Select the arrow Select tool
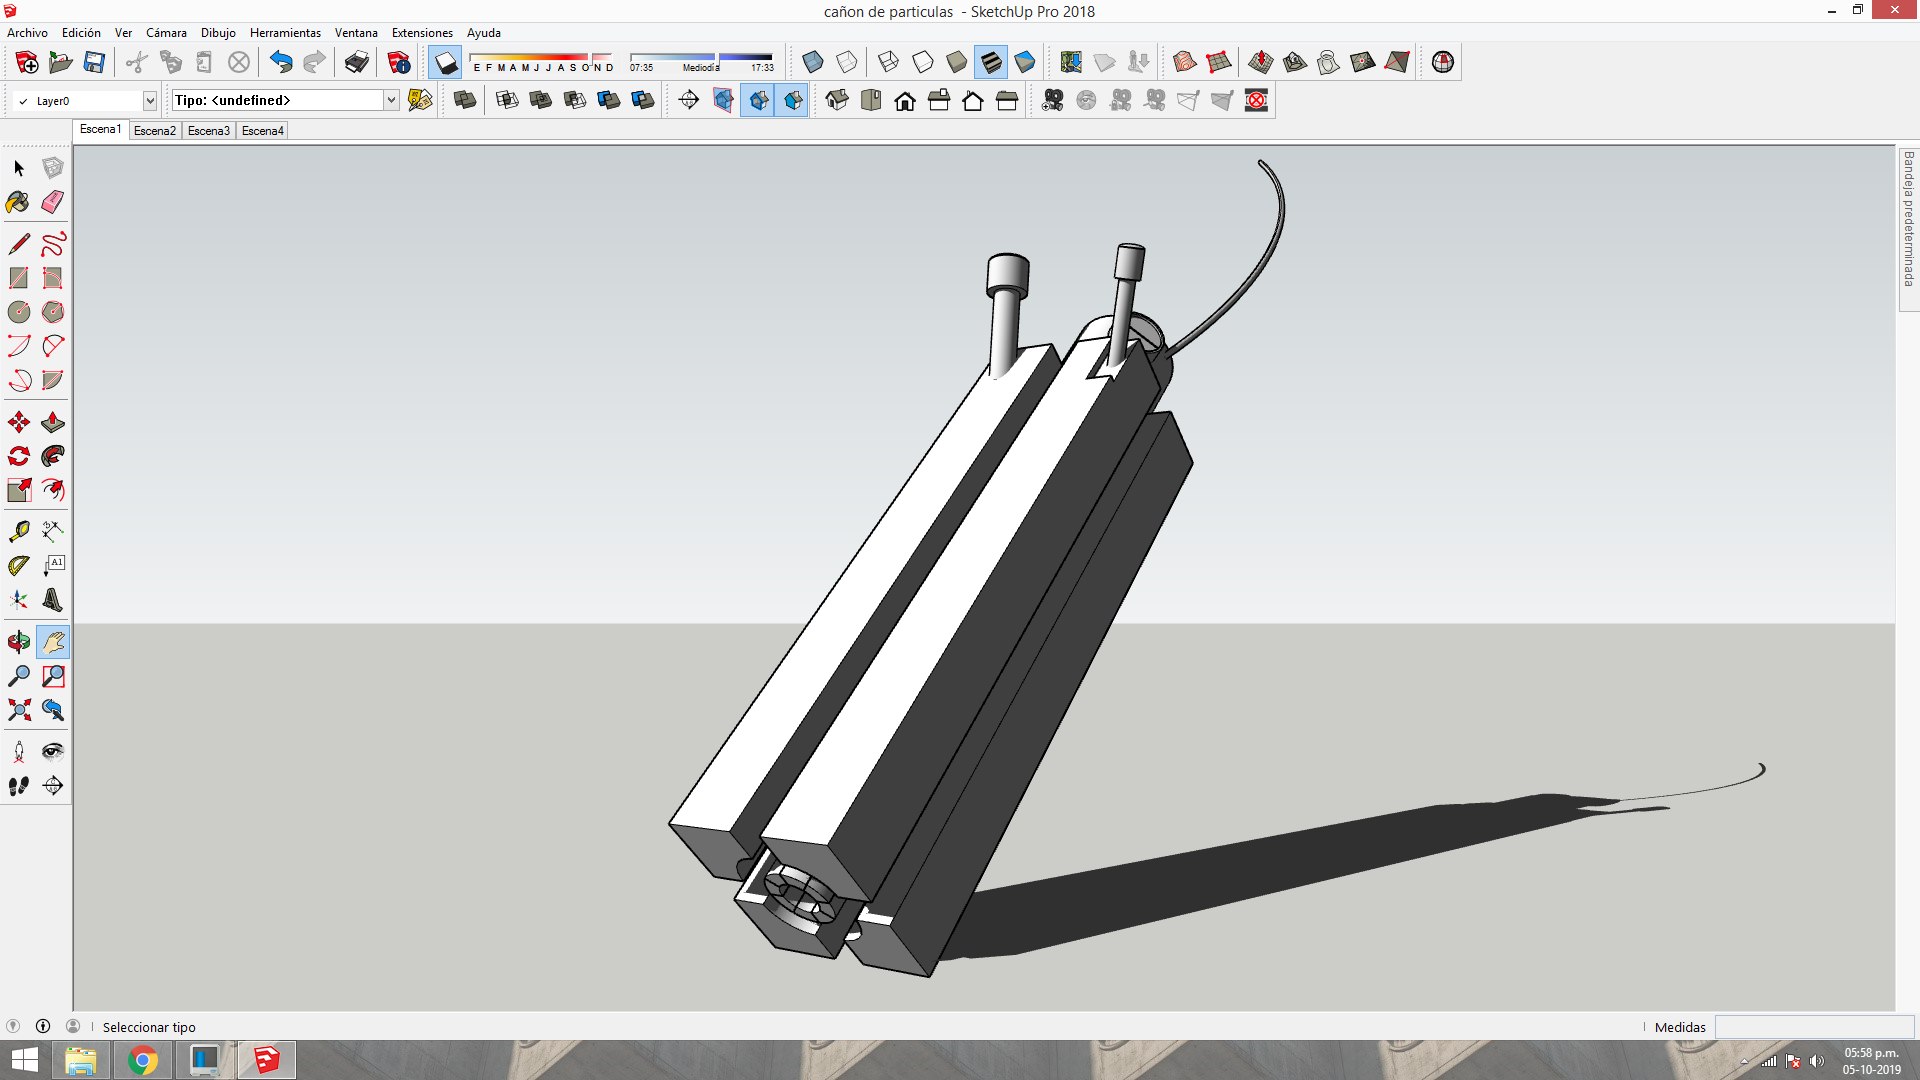 point(19,168)
